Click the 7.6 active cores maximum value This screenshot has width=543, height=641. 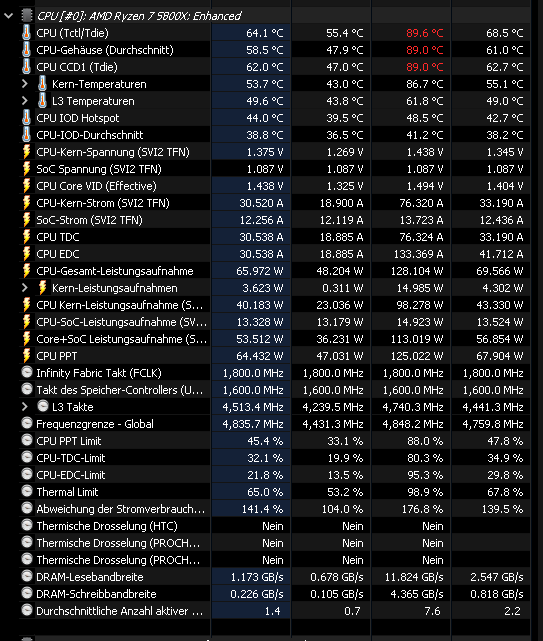click(x=432, y=611)
